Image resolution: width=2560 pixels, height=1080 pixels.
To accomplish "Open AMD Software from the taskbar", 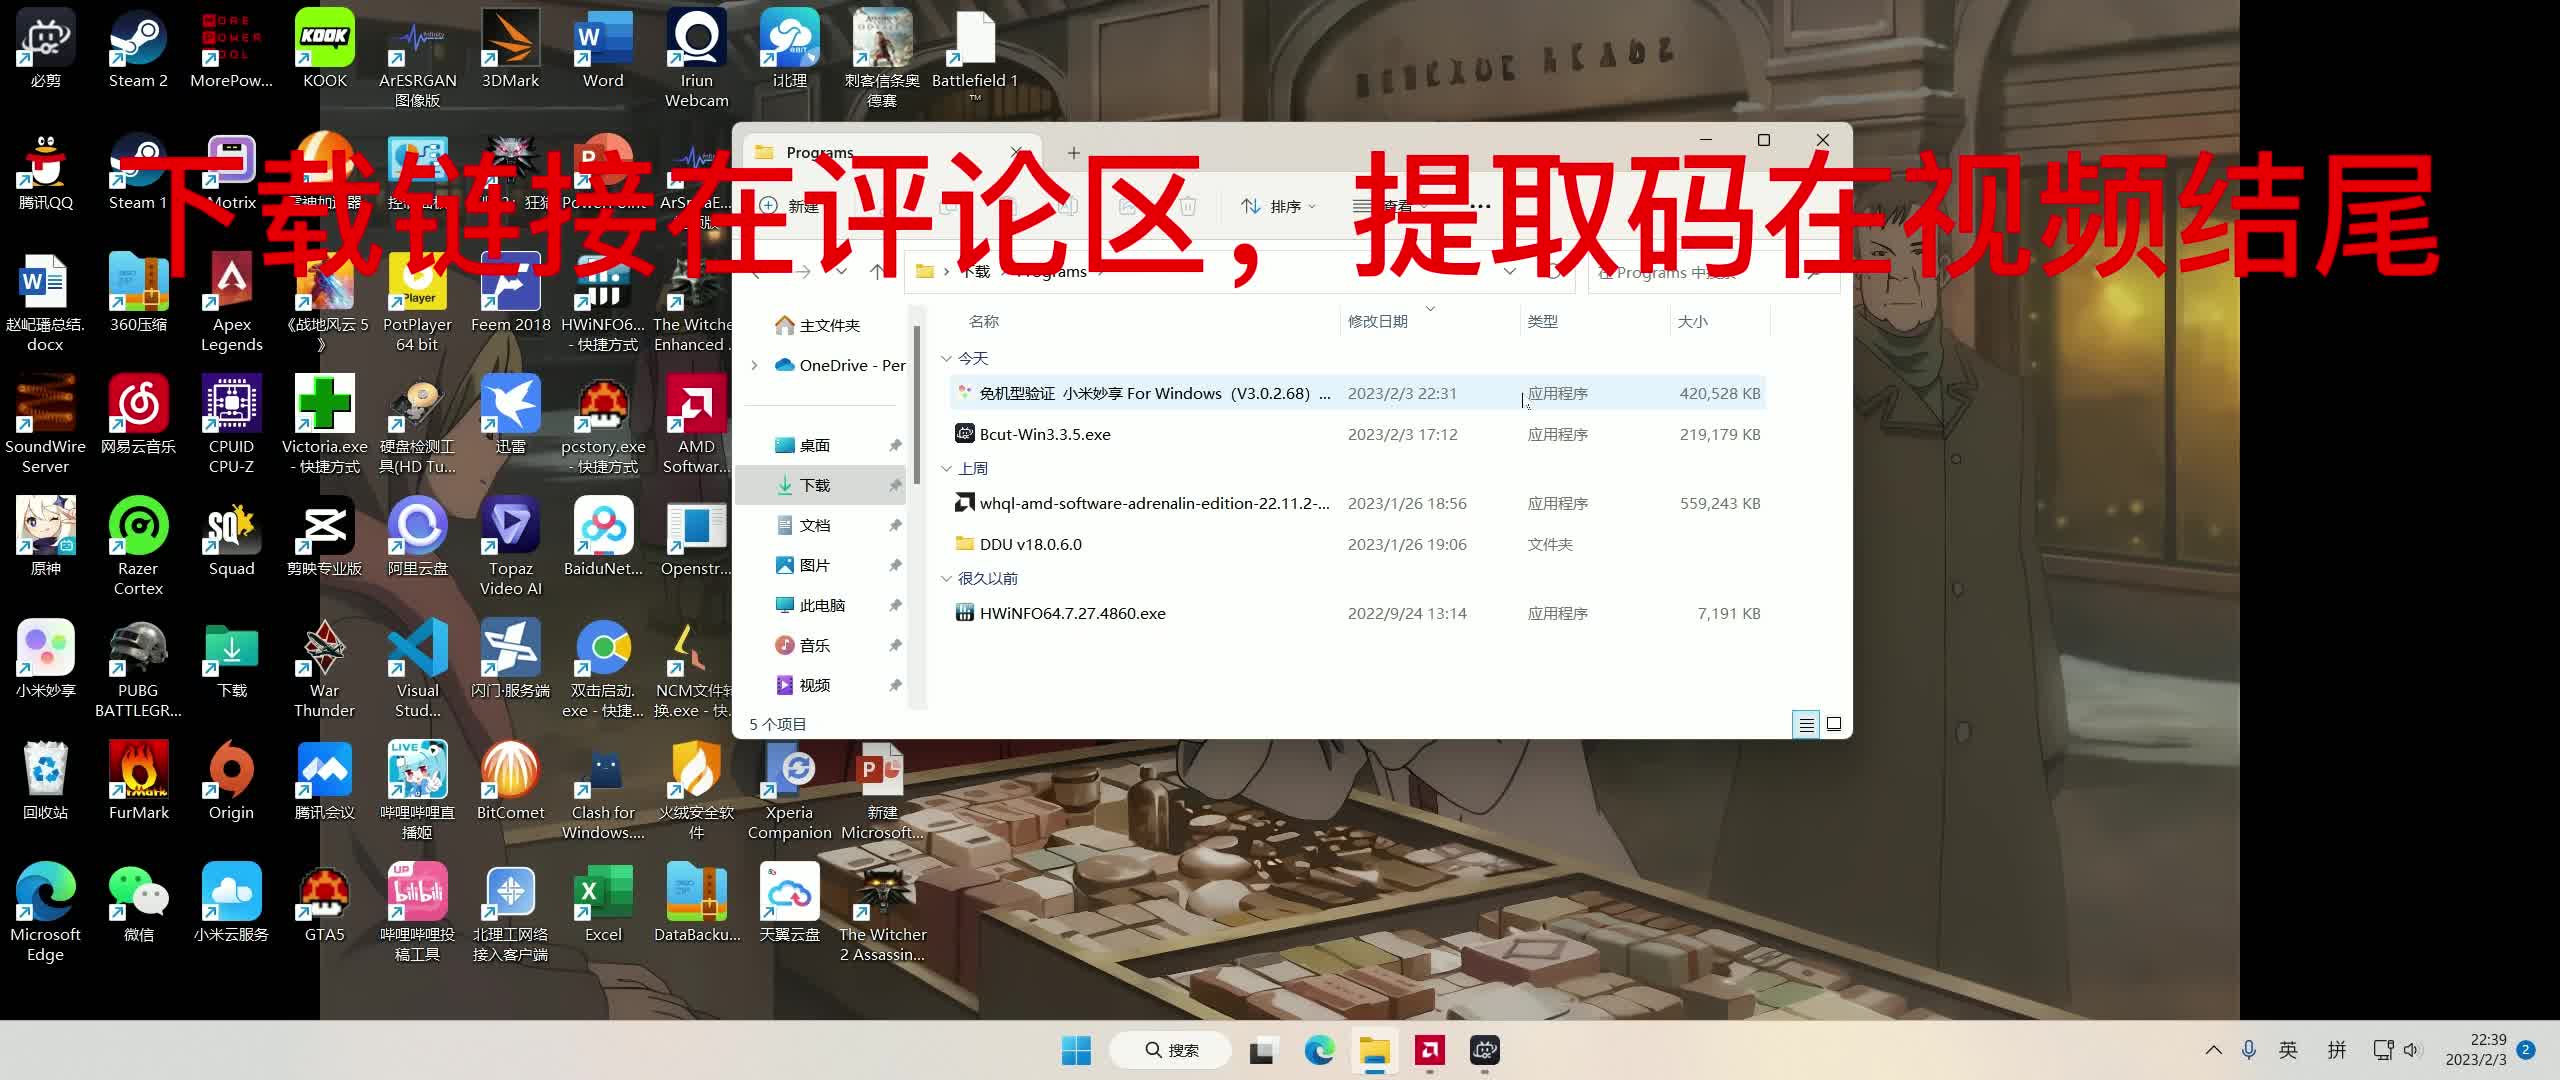I will (x=1429, y=1050).
